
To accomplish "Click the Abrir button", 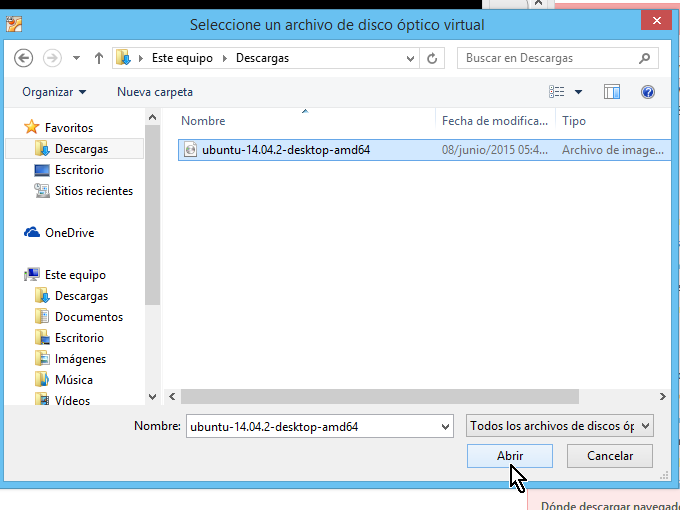I will 510,456.
